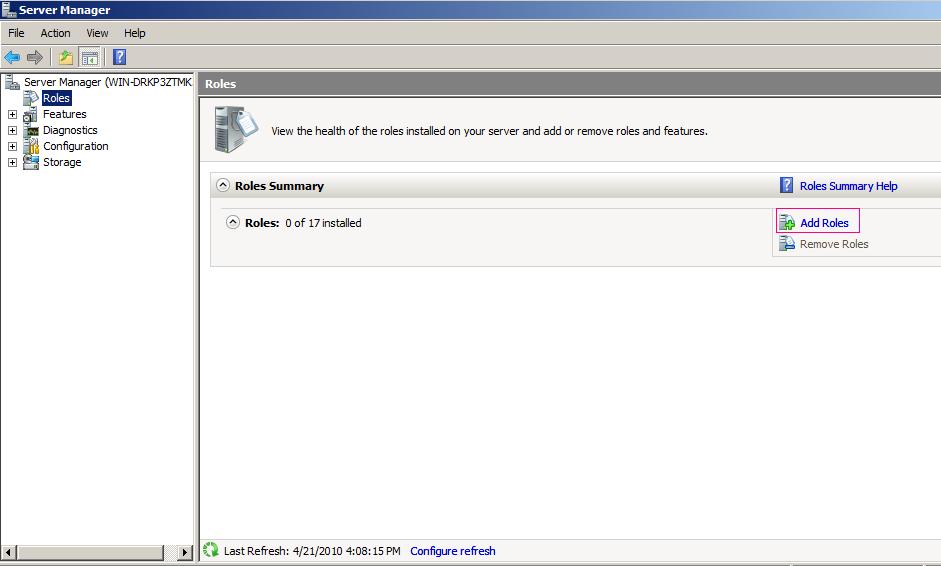Click the "View the health of the roles" description
The width and height of the screenshot is (941, 566).
(x=489, y=131)
